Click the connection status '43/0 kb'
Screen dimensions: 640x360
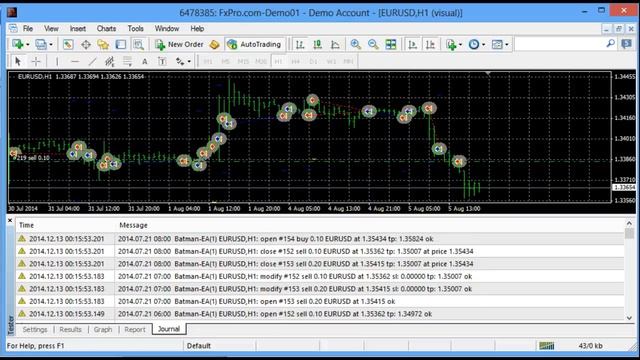click(x=590, y=346)
